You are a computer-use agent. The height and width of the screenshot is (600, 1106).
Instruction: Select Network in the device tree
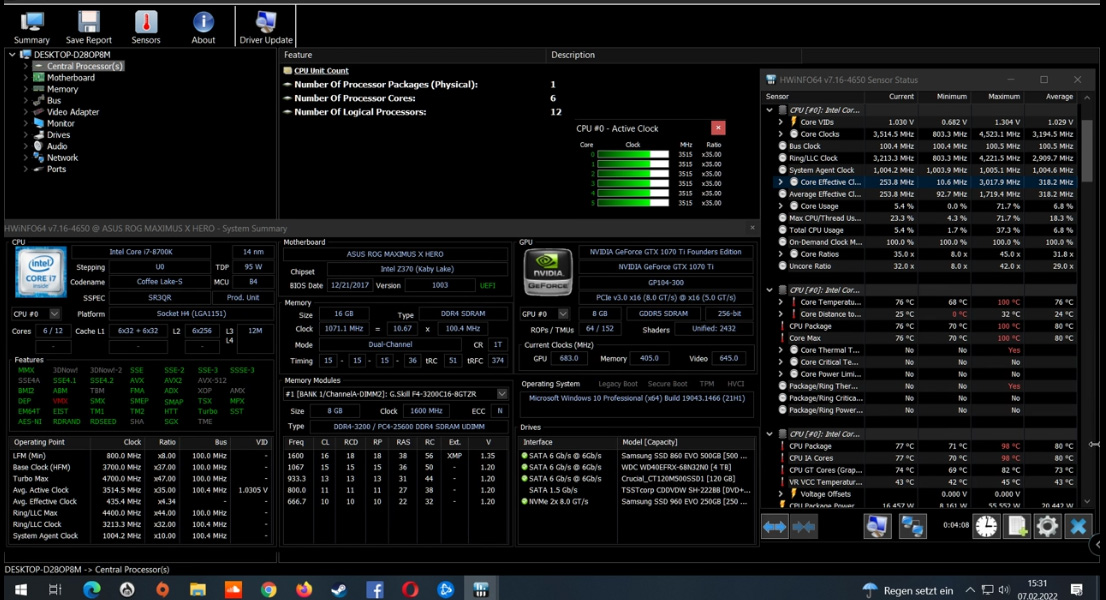[62, 158]
